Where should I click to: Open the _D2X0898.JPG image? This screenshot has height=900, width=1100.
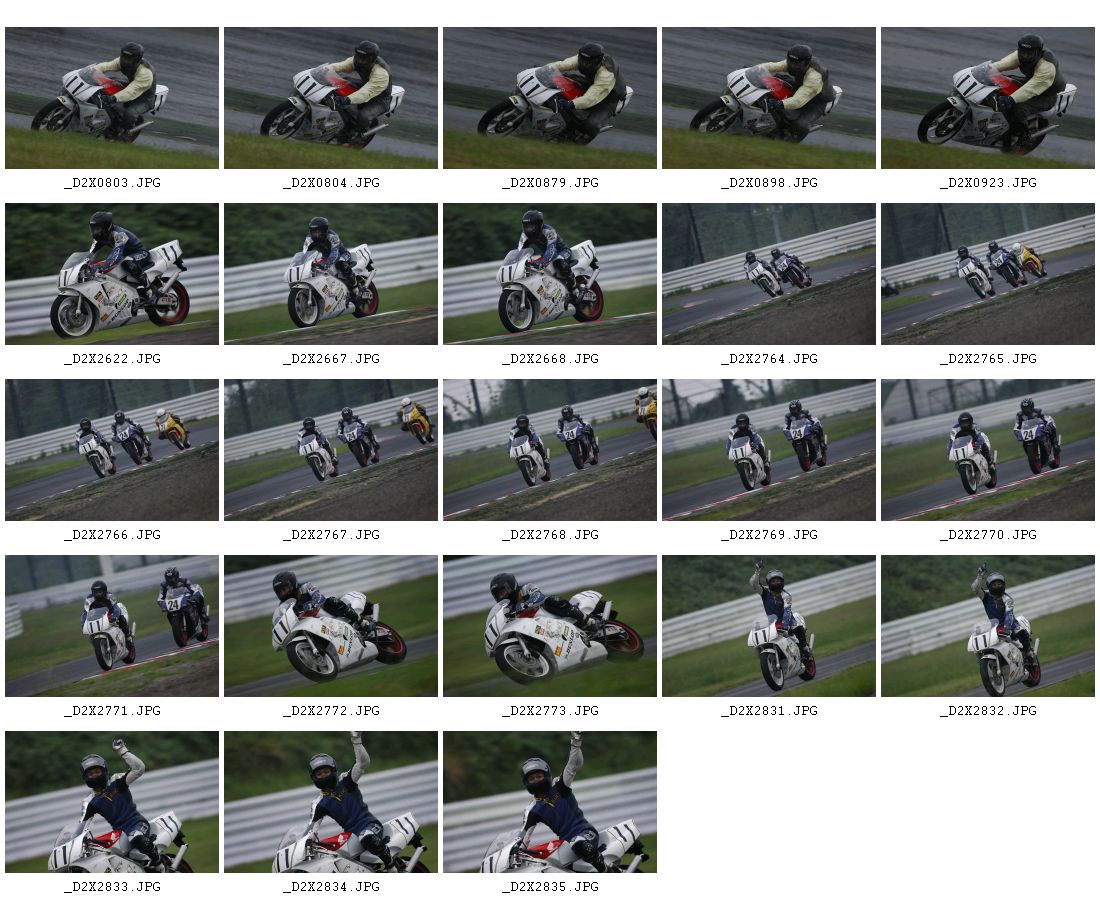(769, 98)
